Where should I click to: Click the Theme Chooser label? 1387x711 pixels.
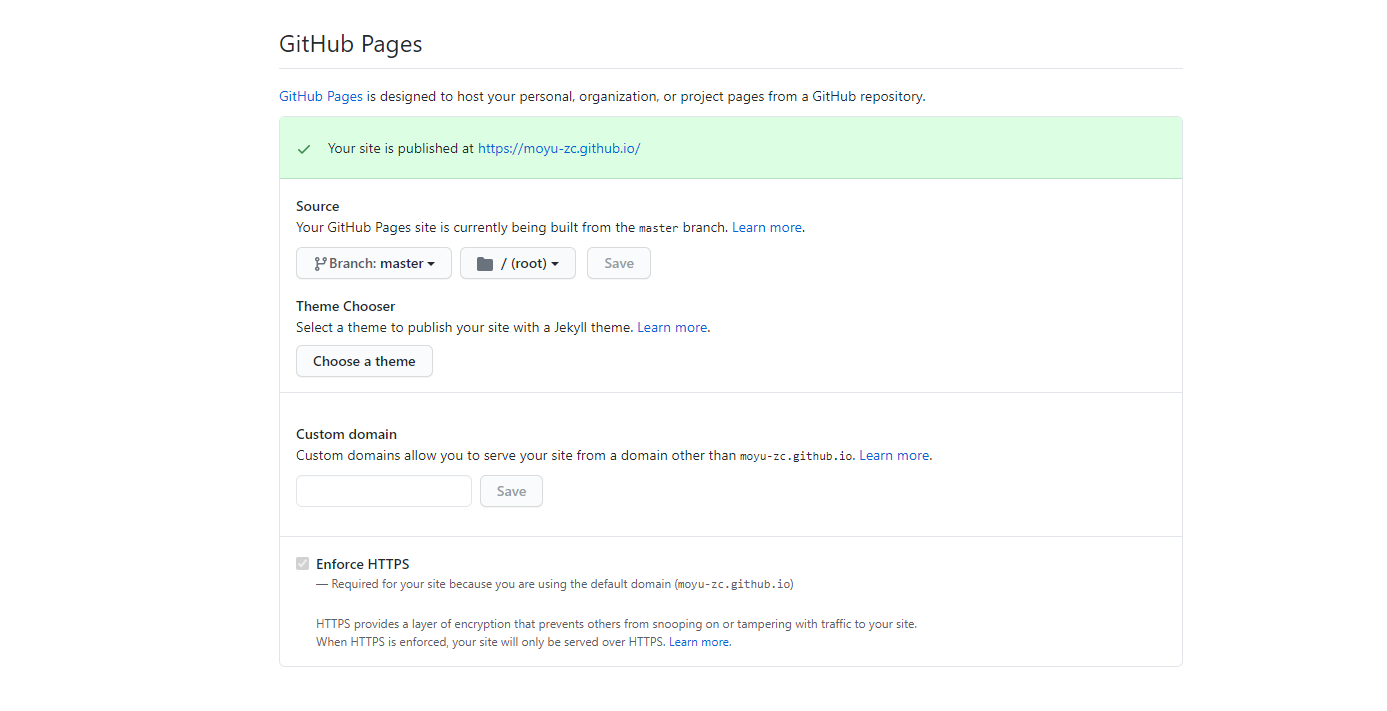[346, 306]
